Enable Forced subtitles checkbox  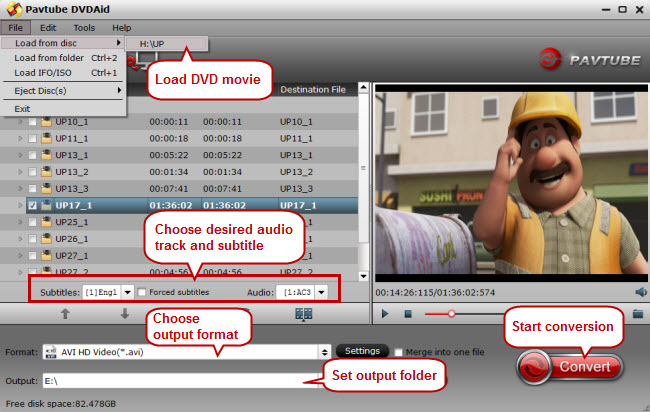tap(142, 292)
